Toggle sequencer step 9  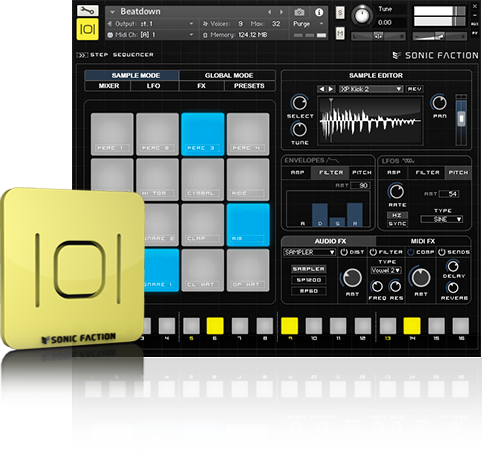coord(289,325)
